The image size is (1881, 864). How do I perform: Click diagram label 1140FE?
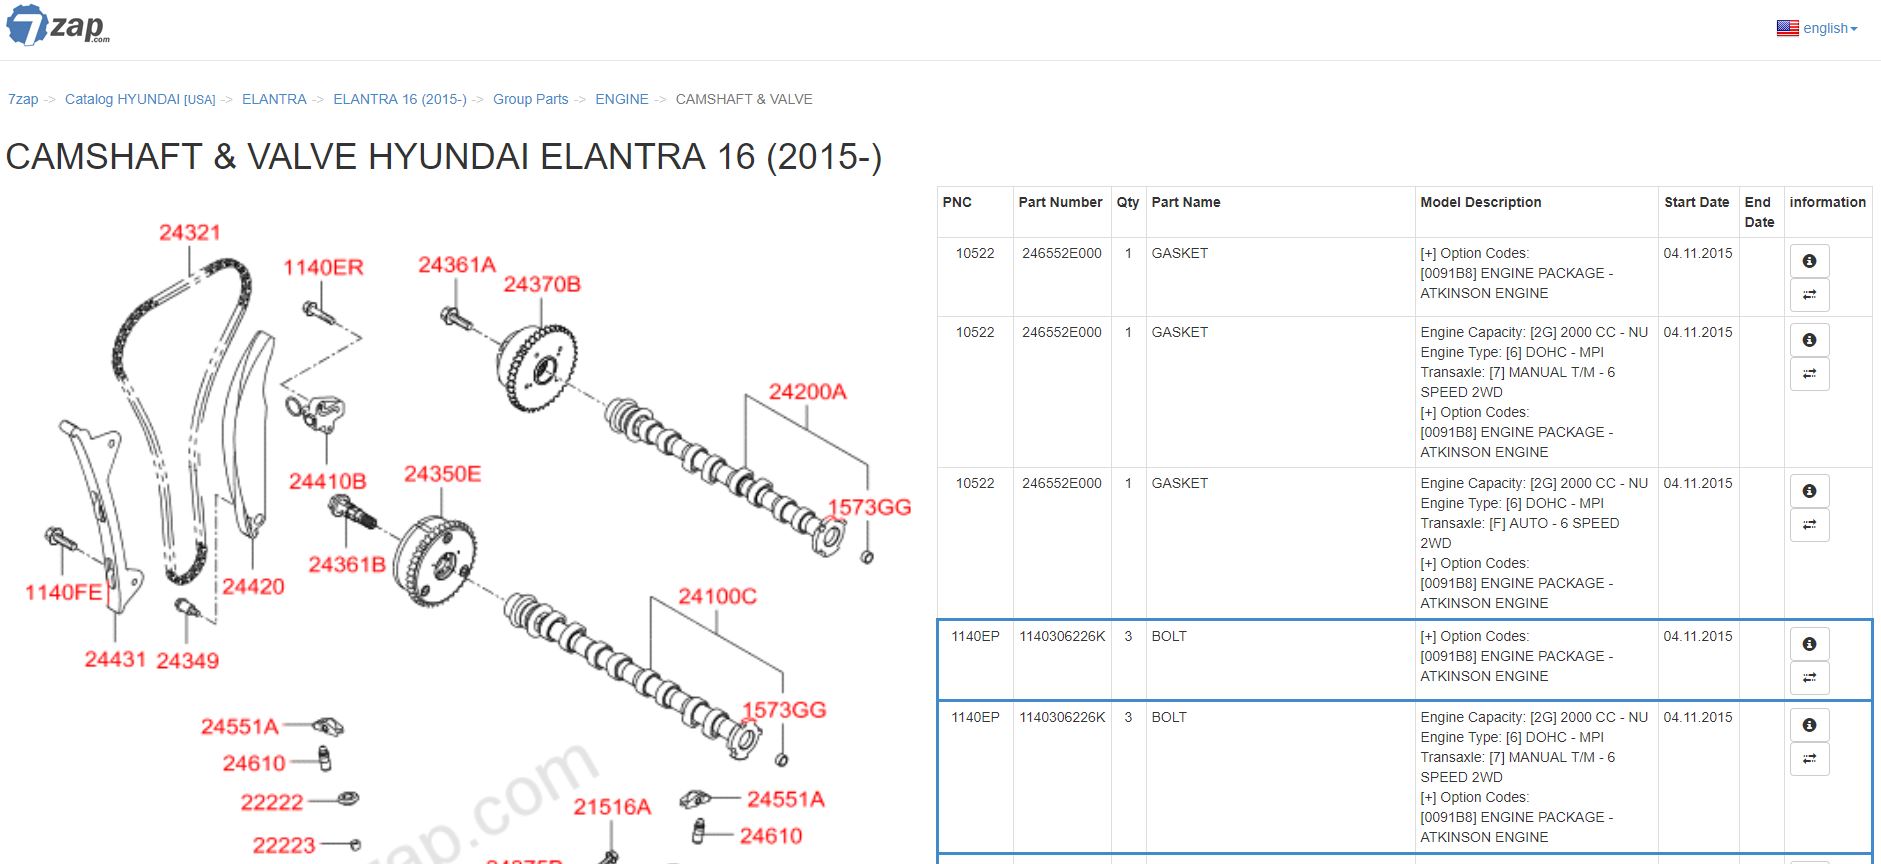pyautogui.click(x=63, y=592)
